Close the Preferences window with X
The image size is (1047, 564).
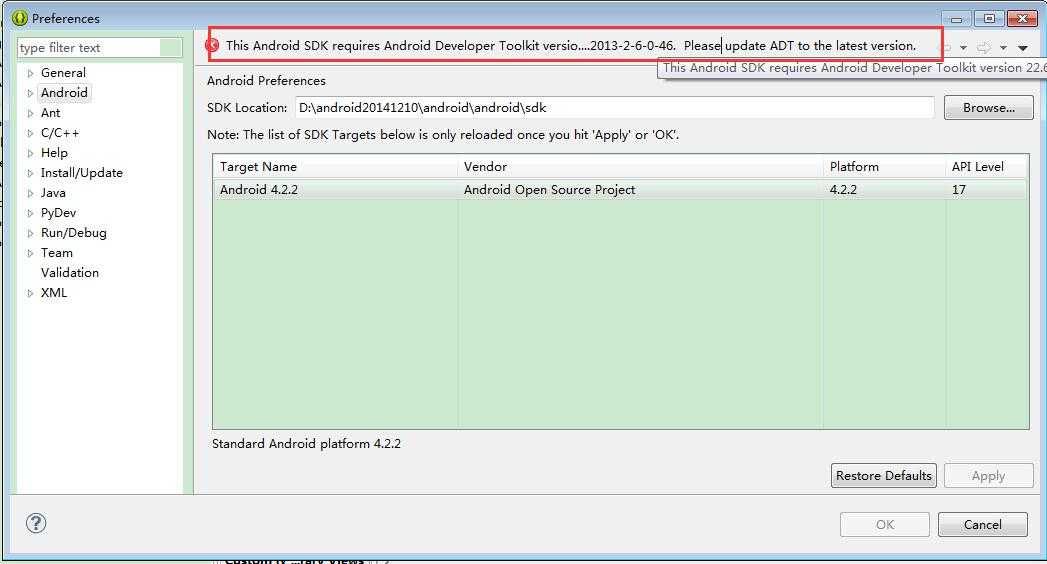(1022, 19)
